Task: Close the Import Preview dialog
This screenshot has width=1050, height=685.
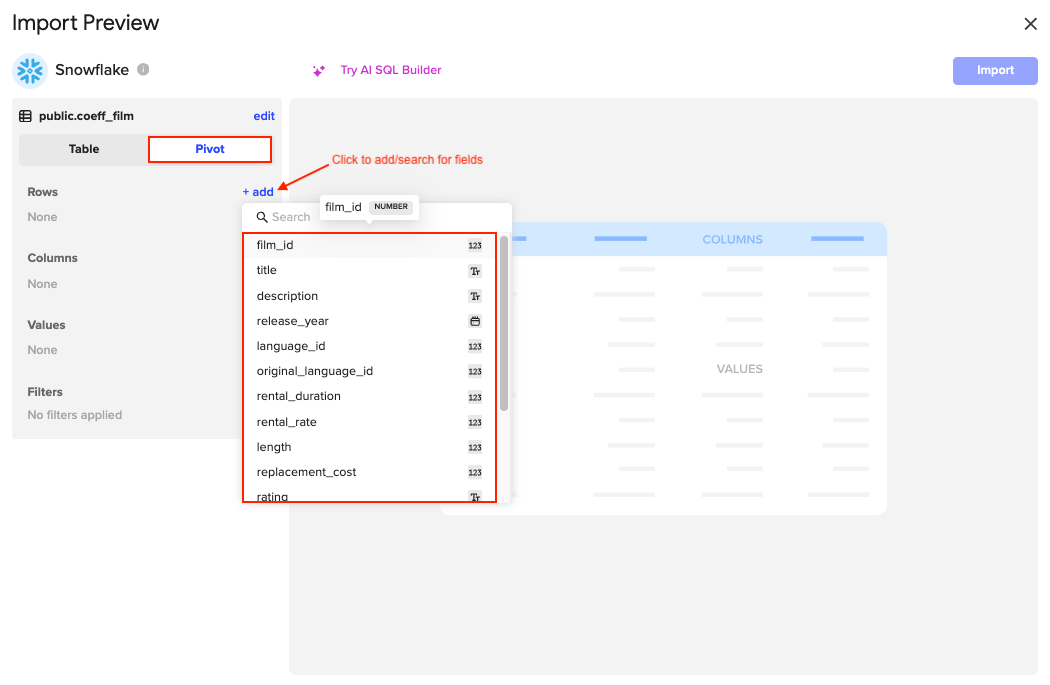Action: pyautogui.click(x=1030, y=24)
